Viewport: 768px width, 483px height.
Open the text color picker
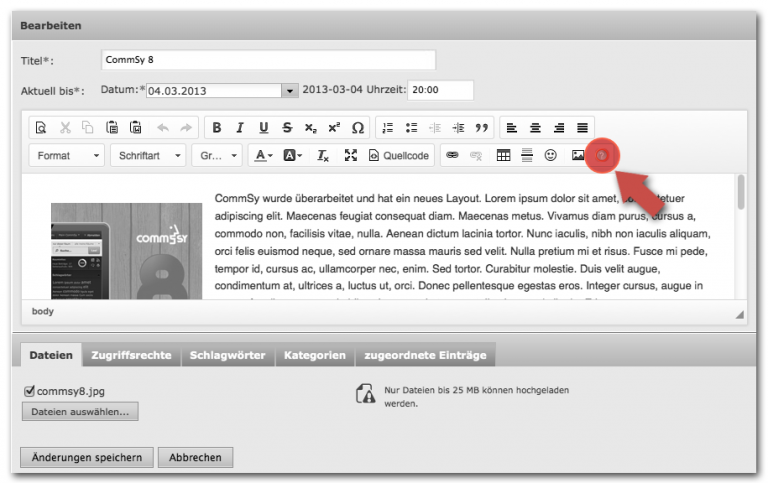pos(264,156)
